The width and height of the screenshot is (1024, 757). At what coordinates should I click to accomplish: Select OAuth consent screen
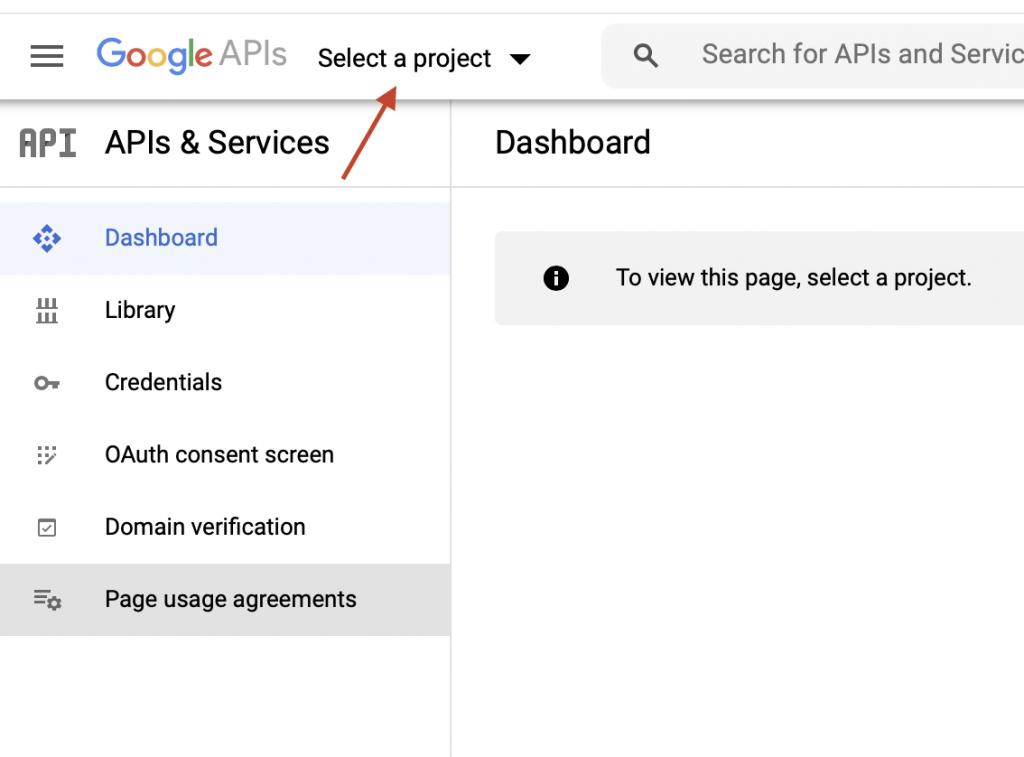(225, 455)
